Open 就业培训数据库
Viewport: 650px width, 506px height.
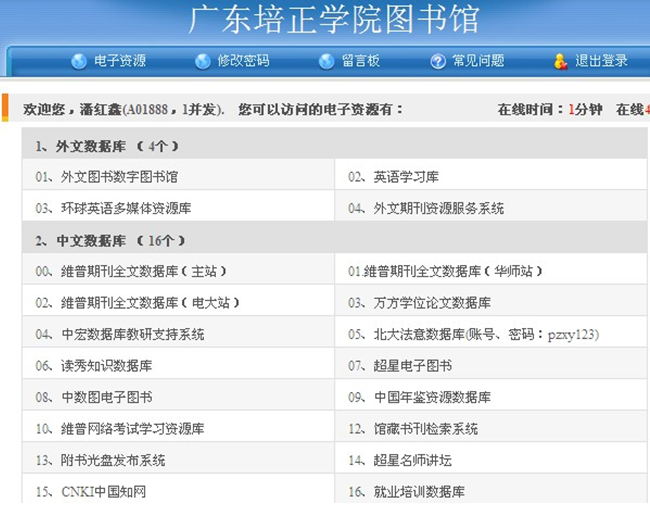(419, 491)
